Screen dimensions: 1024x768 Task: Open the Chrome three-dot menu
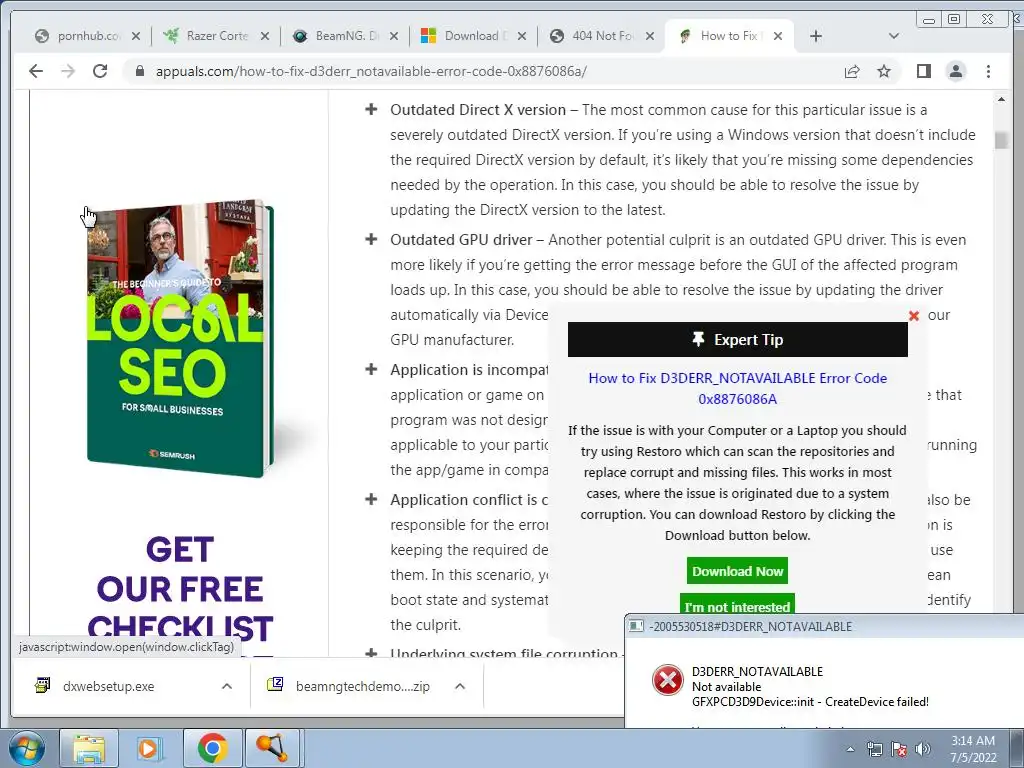pos(988,71)
